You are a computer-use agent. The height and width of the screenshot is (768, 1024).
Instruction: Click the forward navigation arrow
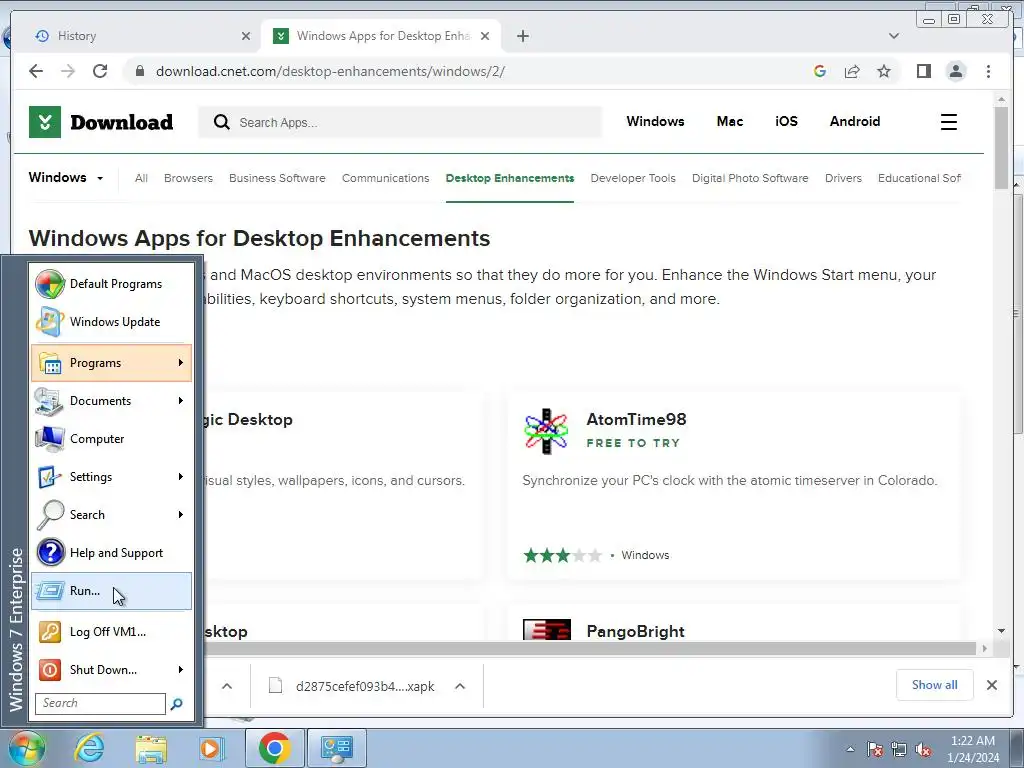click(x=68, y=71)
